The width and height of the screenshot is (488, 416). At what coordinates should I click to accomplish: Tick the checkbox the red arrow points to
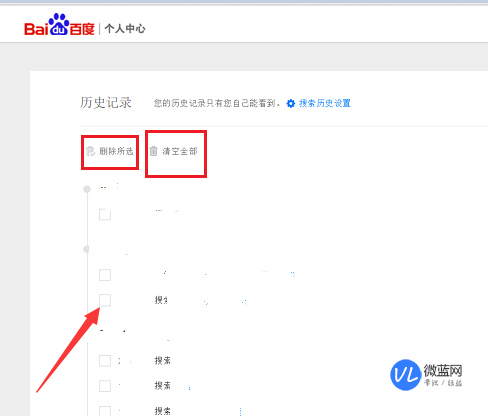coord(105,300)
